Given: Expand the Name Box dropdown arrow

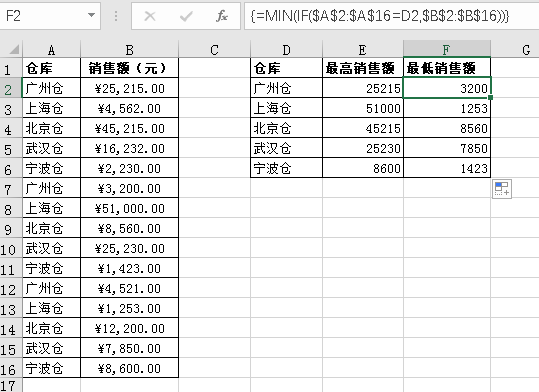Looking at the screenshot, I should (91, 15).
